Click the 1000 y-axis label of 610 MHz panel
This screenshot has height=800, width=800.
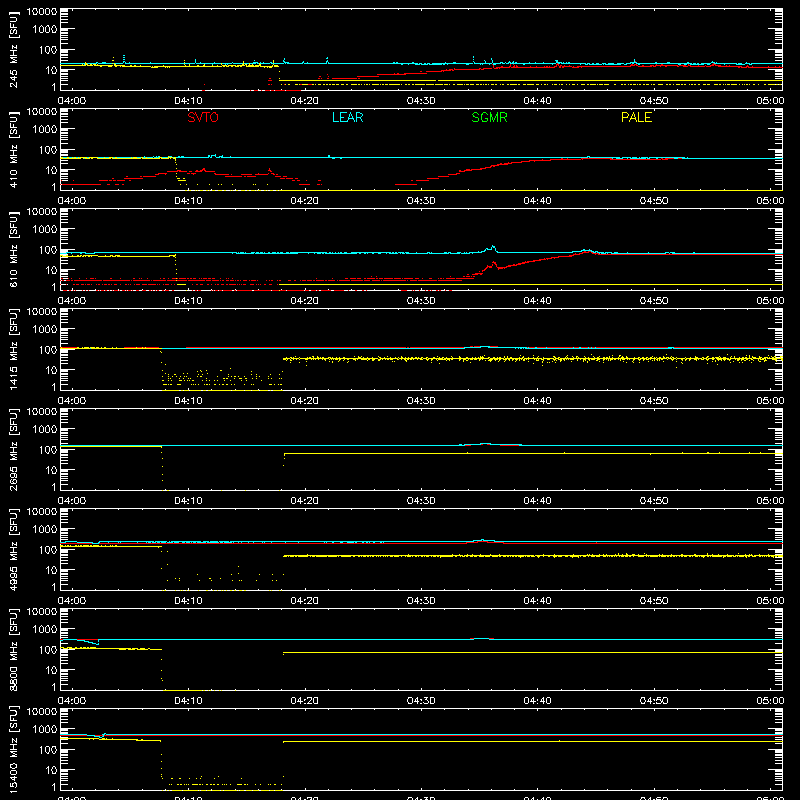point(45,229)
